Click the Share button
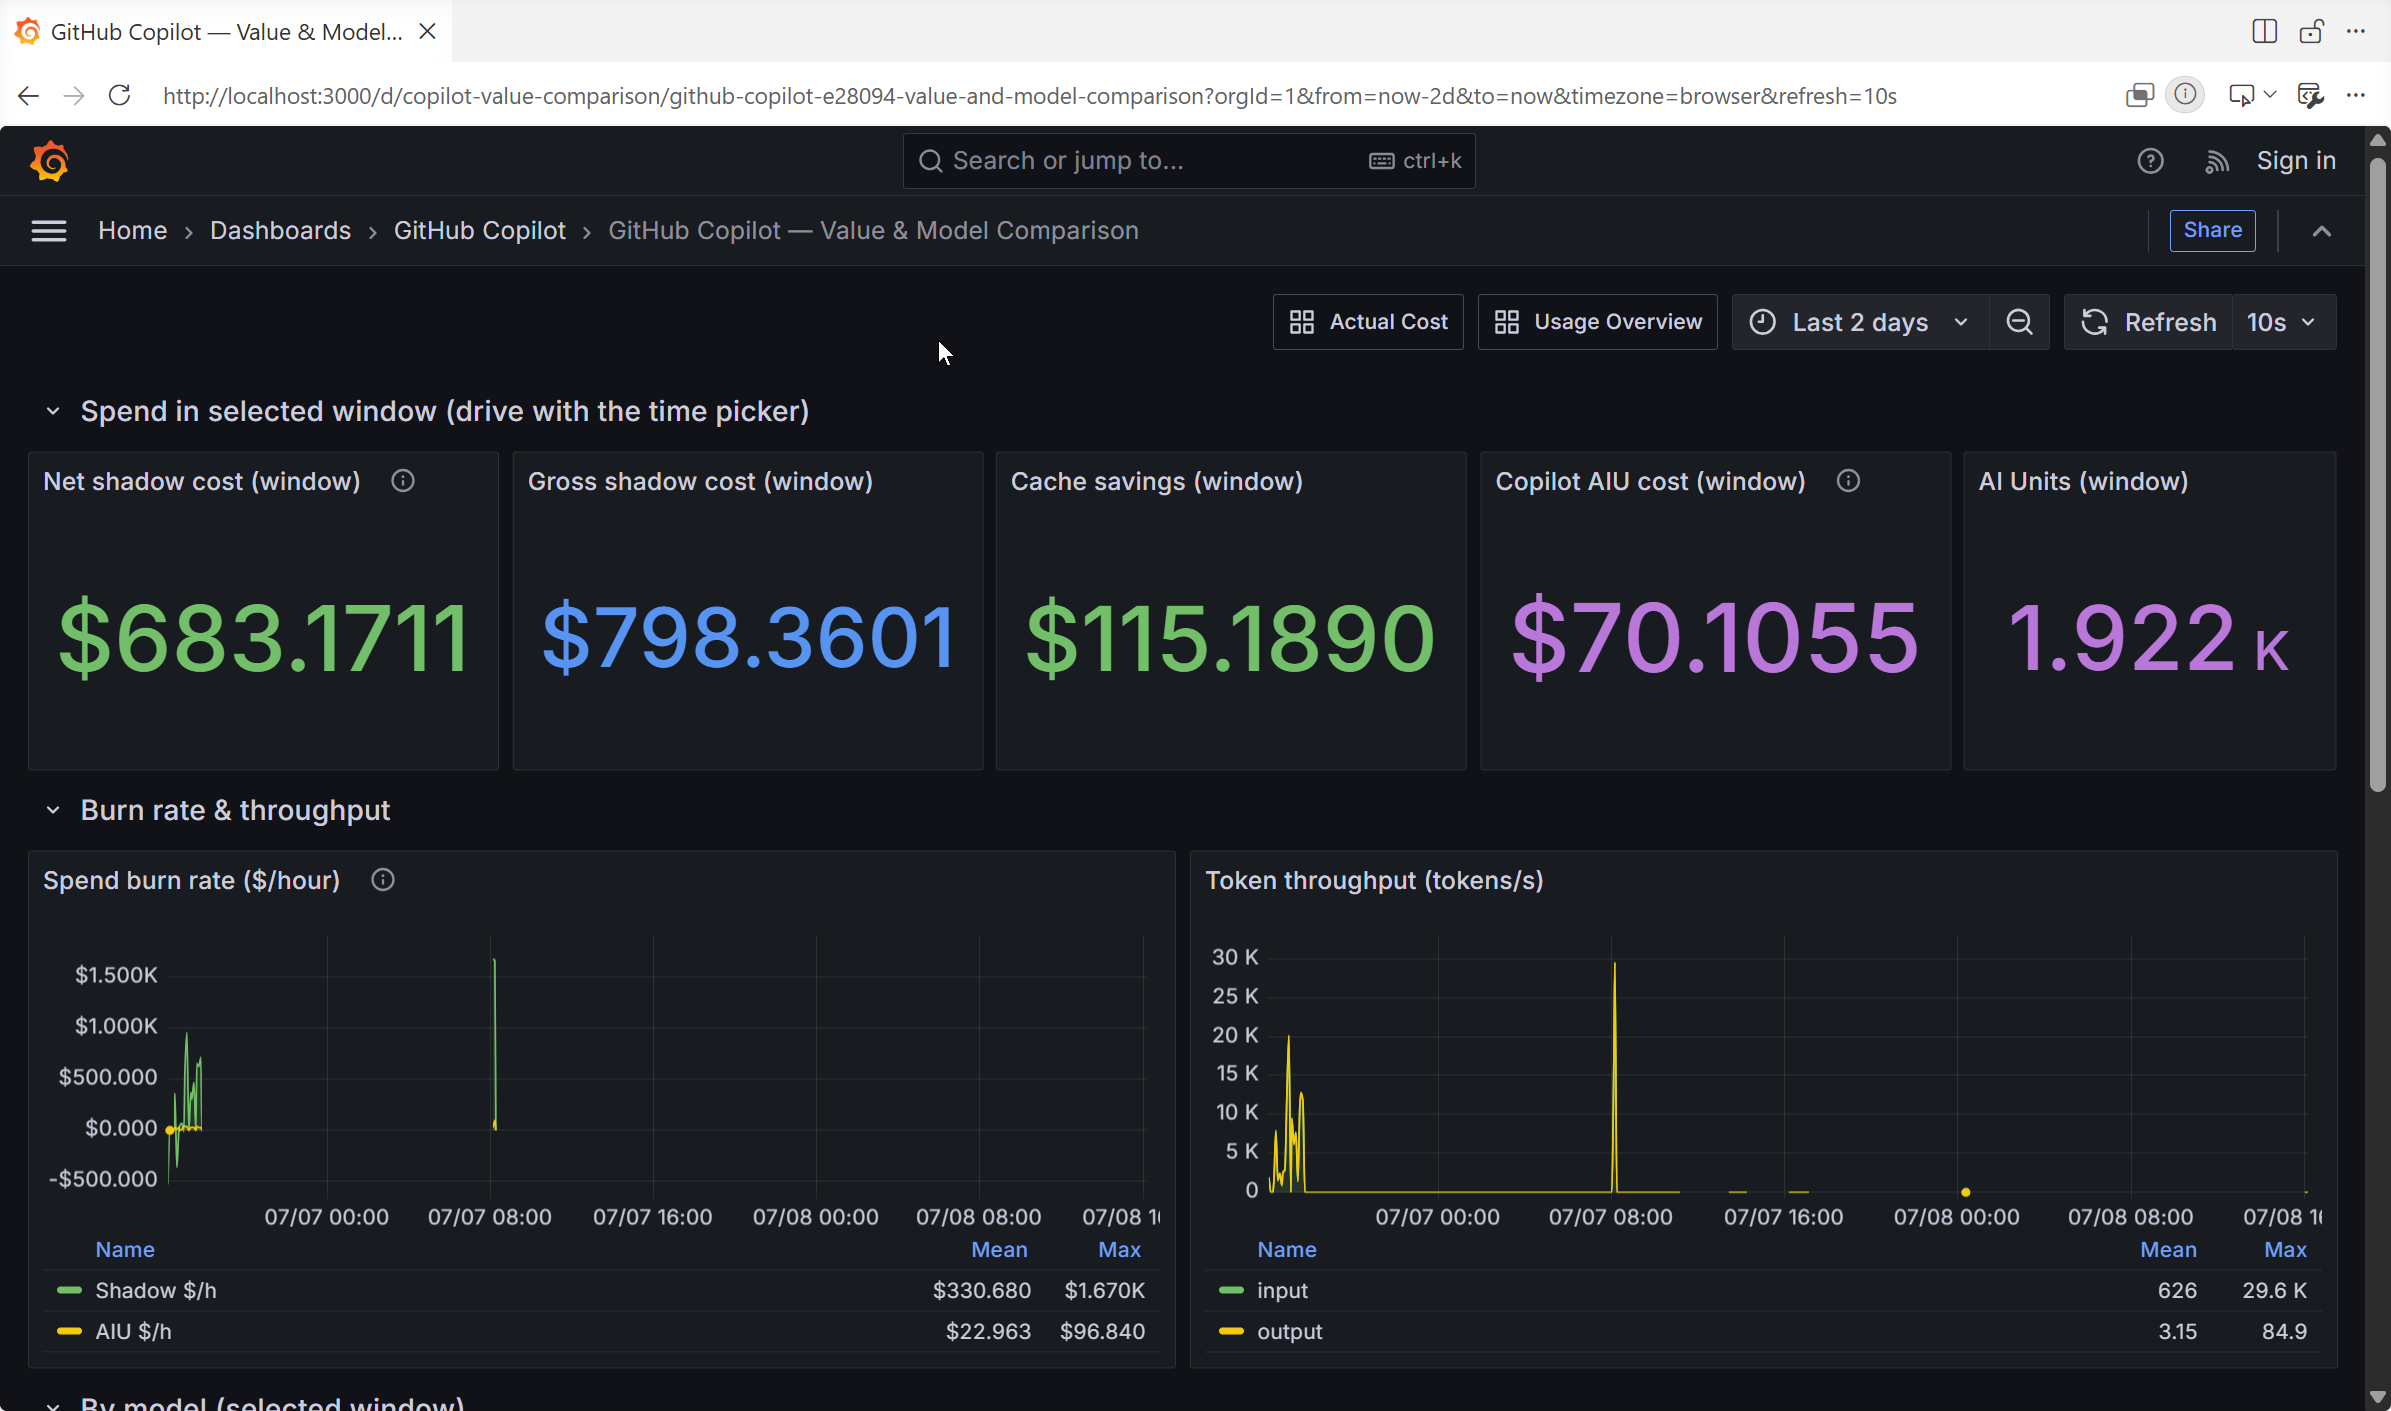Screen dimensions: 2391x1411 2212,231
